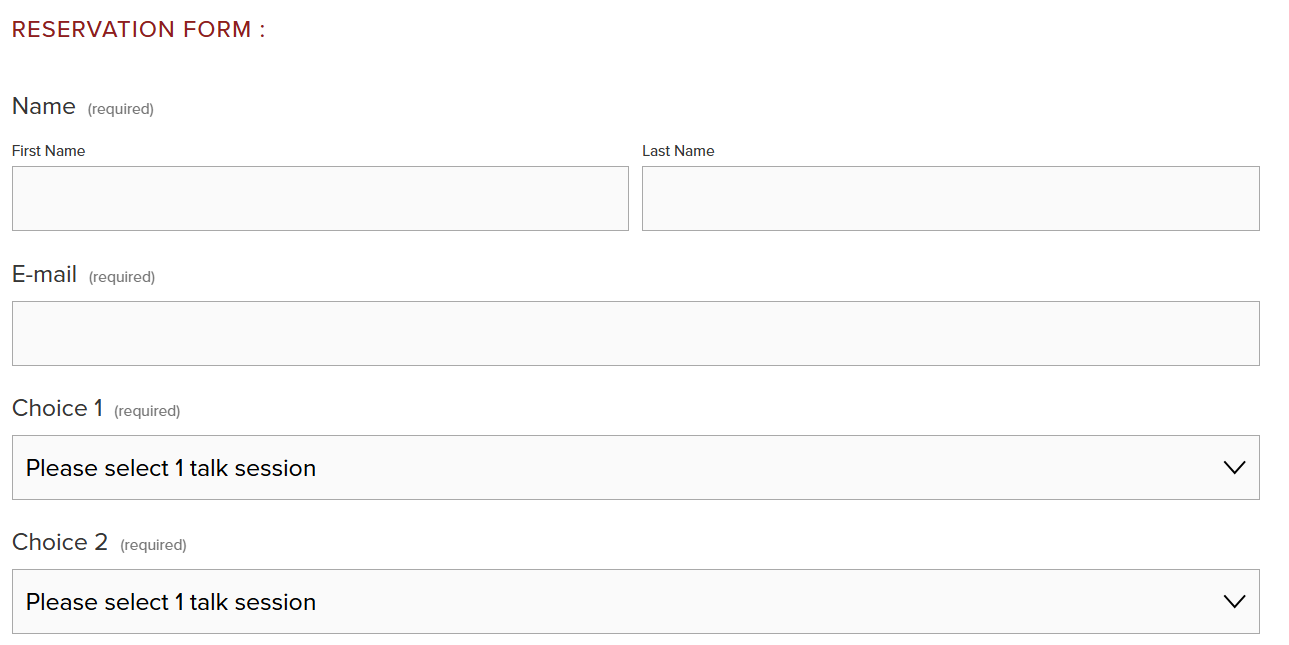The height and width of the screenshot is (645, 1289).
Task: Select placeholder text "Please select 1 talk session" in Choice 1
Action: (x=171, y=468)
